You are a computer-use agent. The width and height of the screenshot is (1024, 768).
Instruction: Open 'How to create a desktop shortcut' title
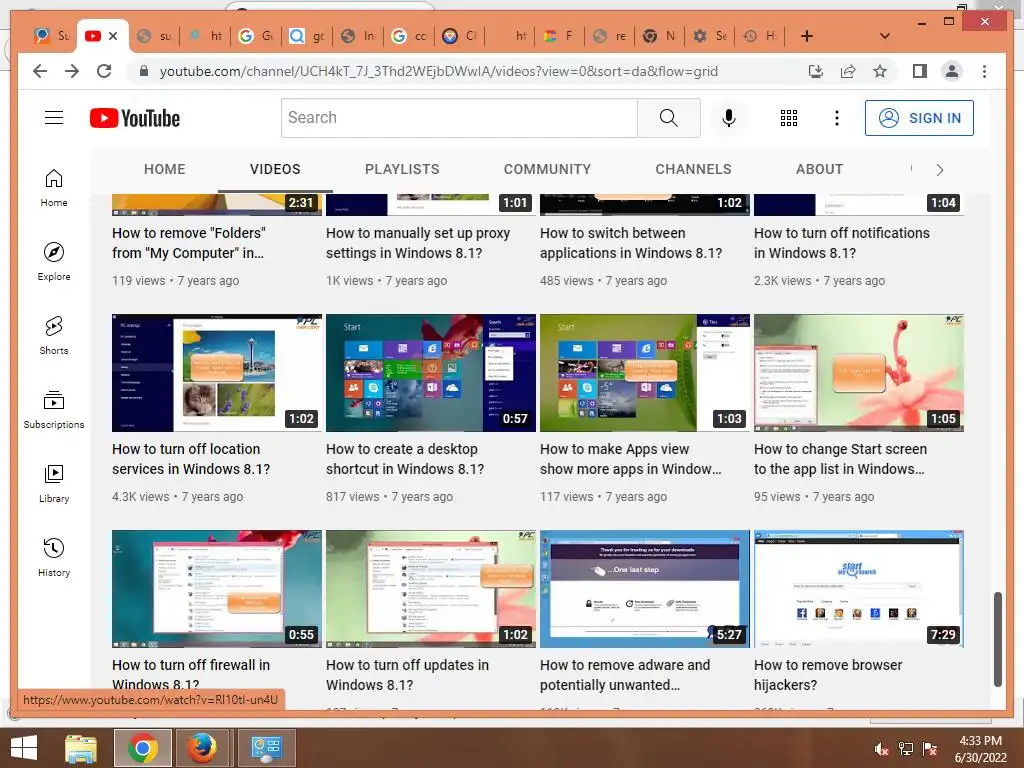(405, 459)
